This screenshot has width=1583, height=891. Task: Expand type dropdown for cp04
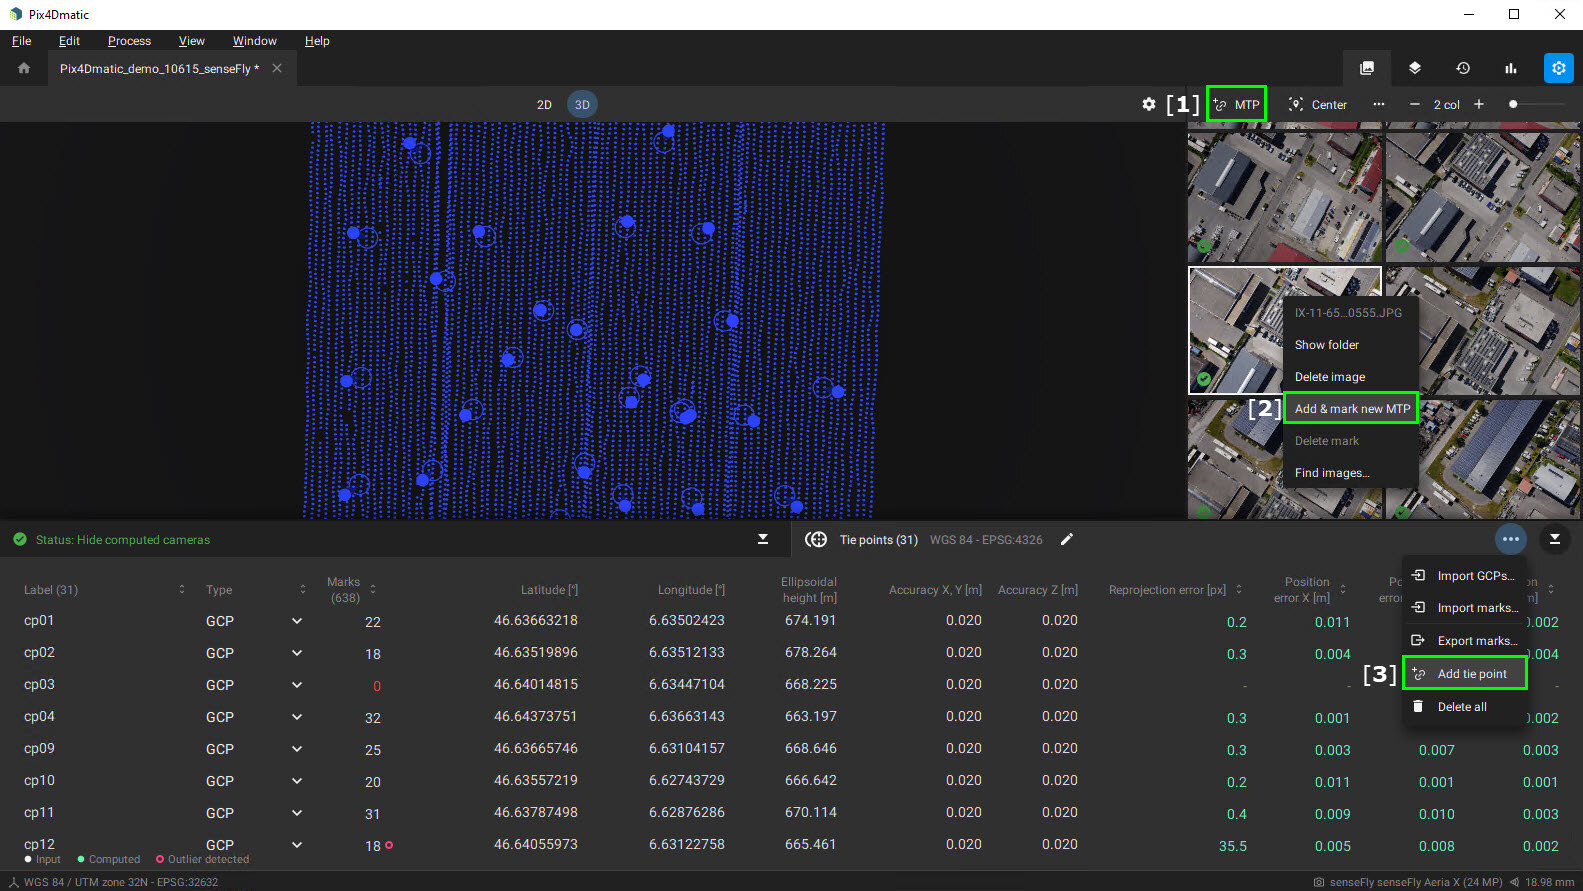tap(297, 717)
